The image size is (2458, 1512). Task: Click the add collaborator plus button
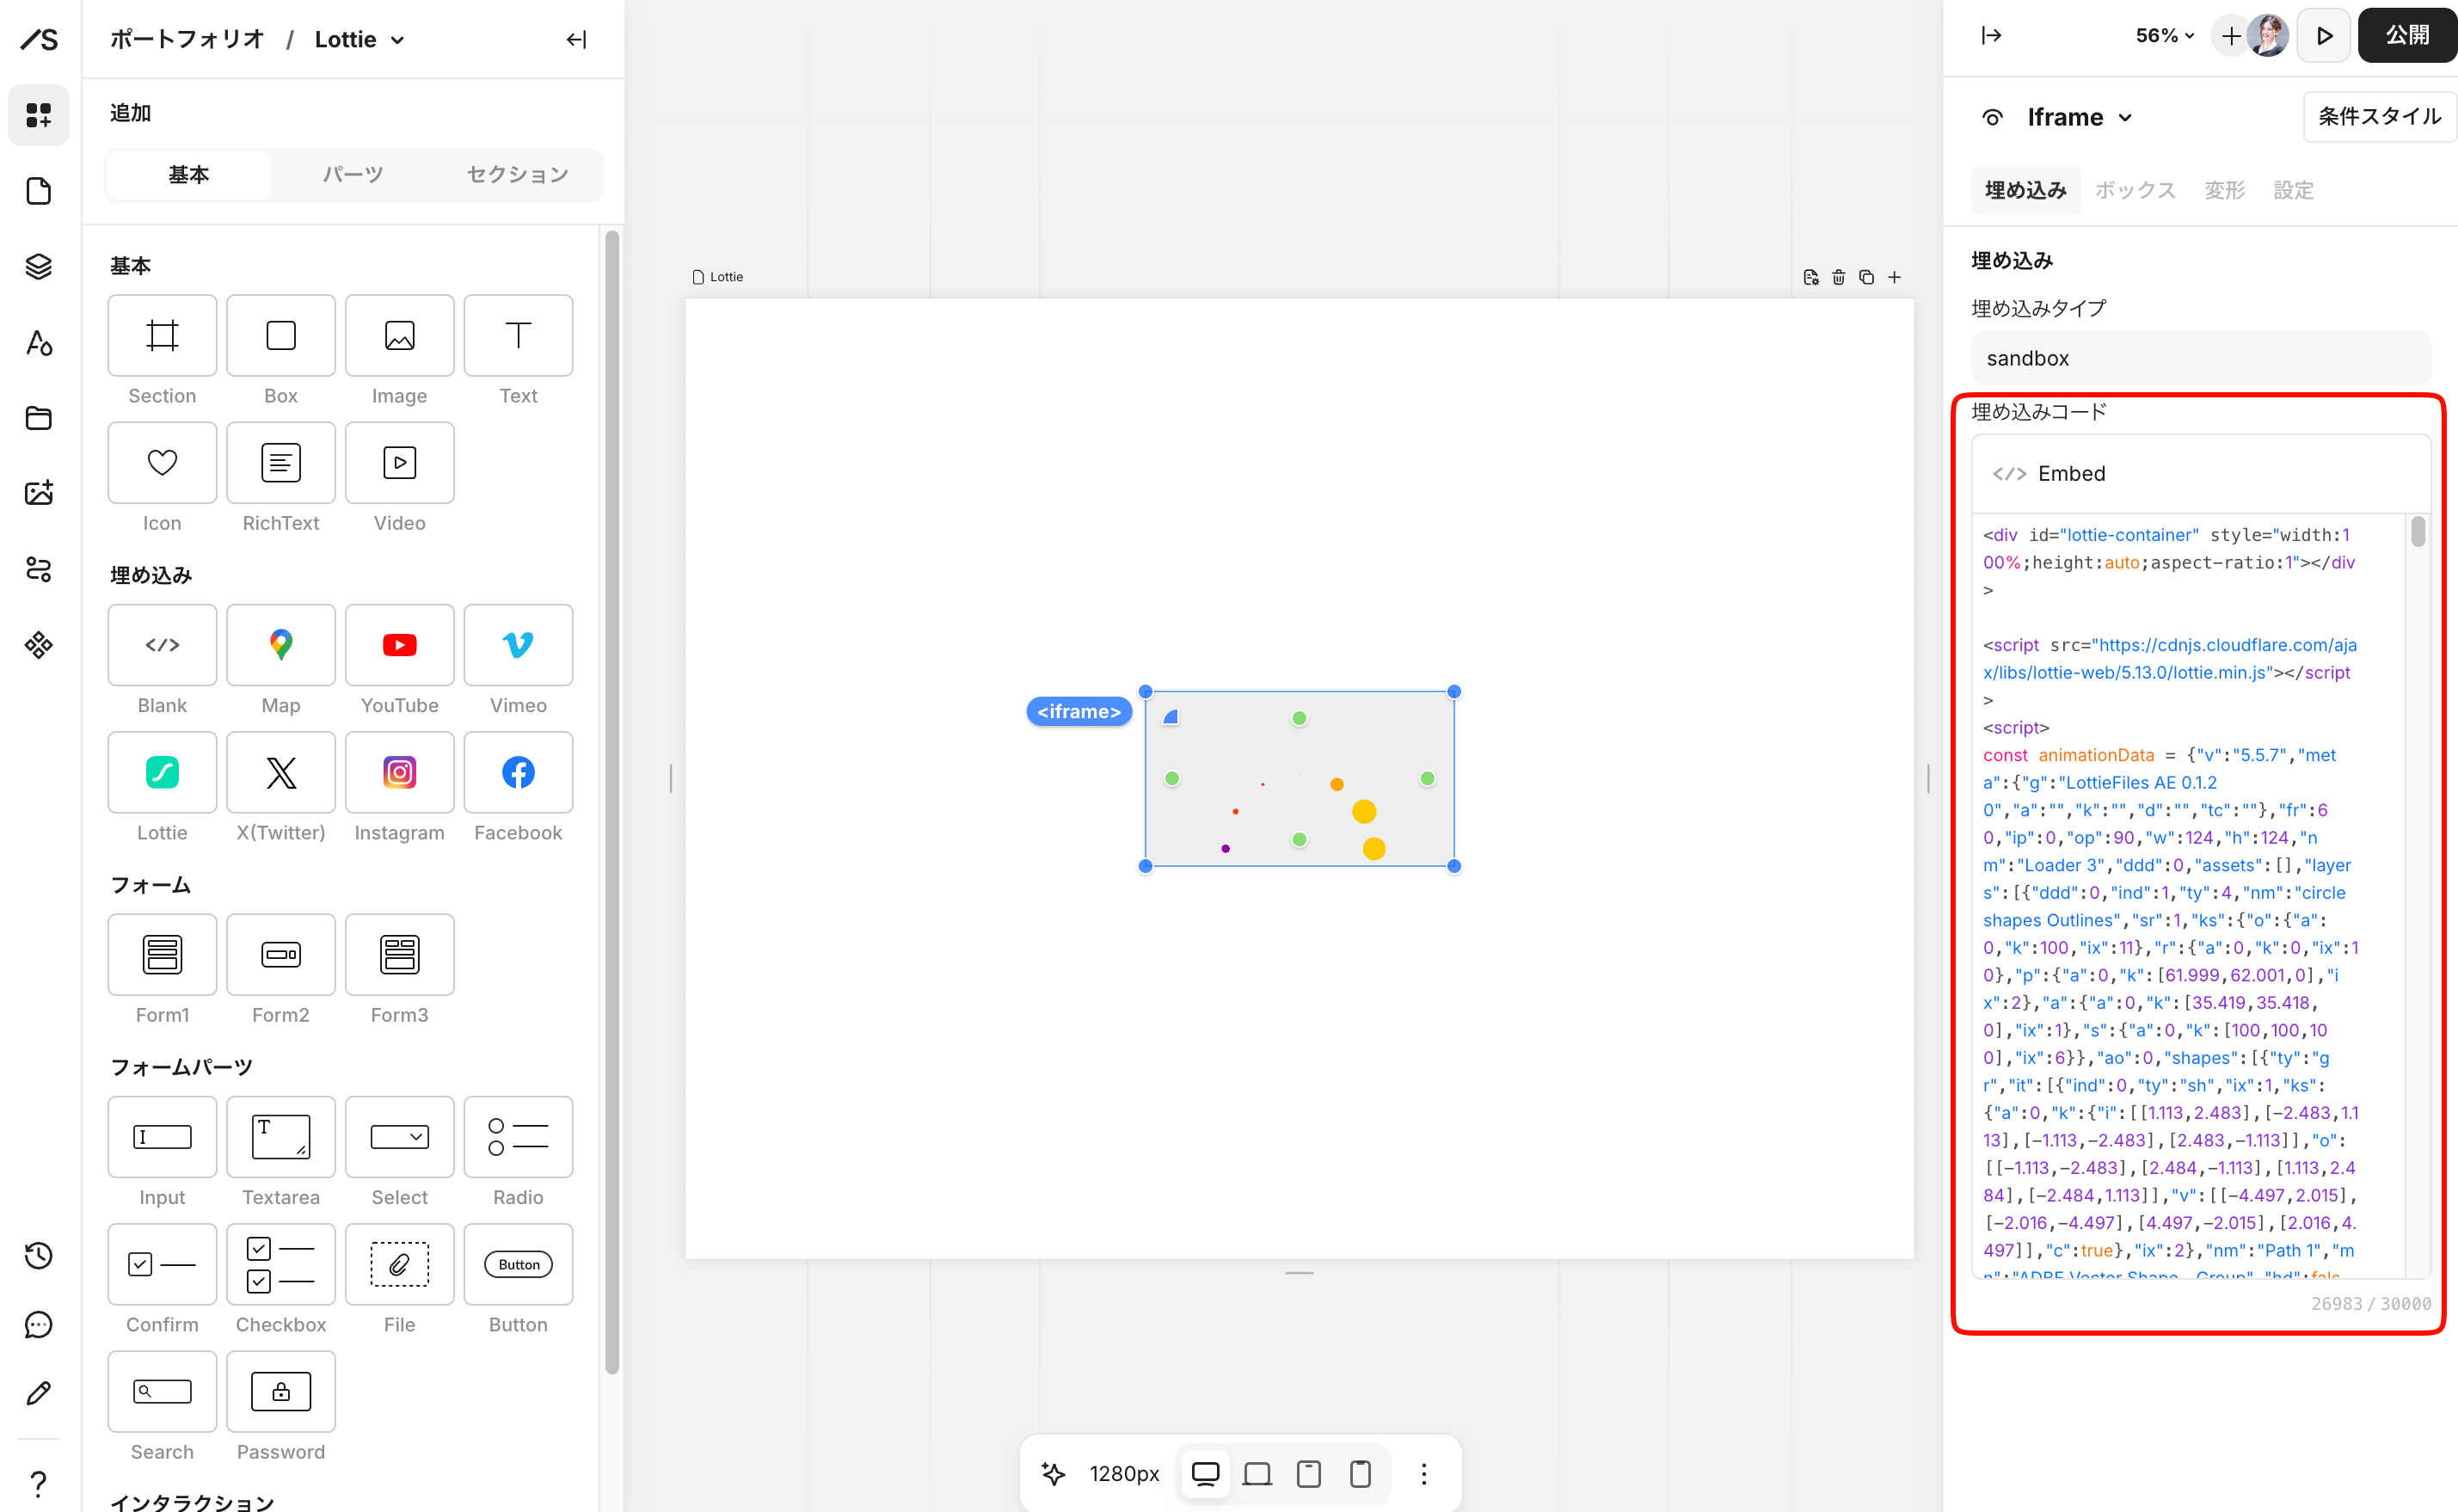[2231, 36]
